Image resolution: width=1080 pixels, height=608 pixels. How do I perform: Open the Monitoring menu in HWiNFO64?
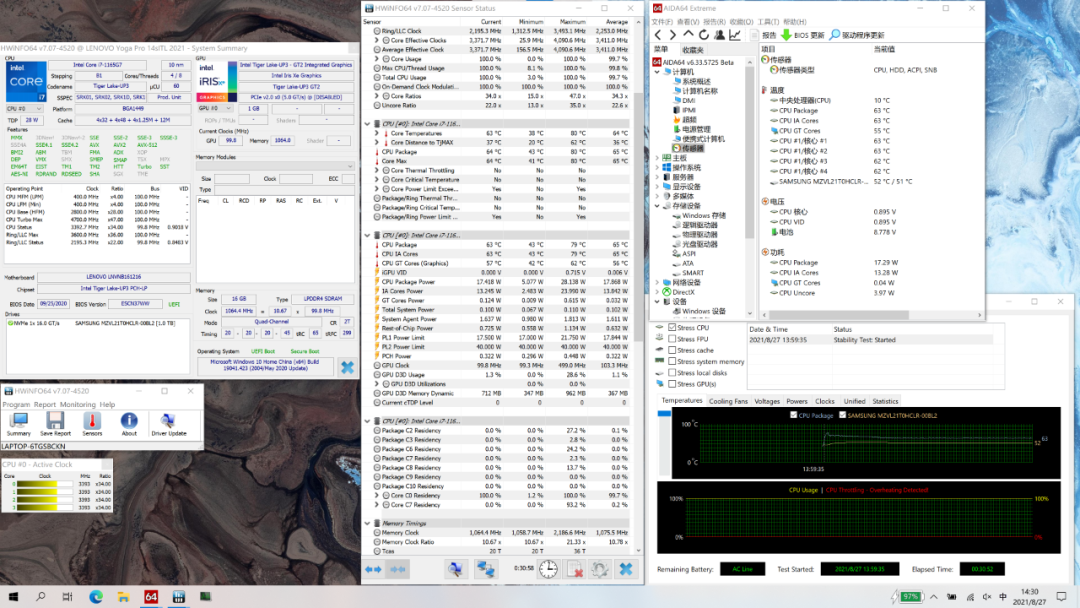[79, 405]
